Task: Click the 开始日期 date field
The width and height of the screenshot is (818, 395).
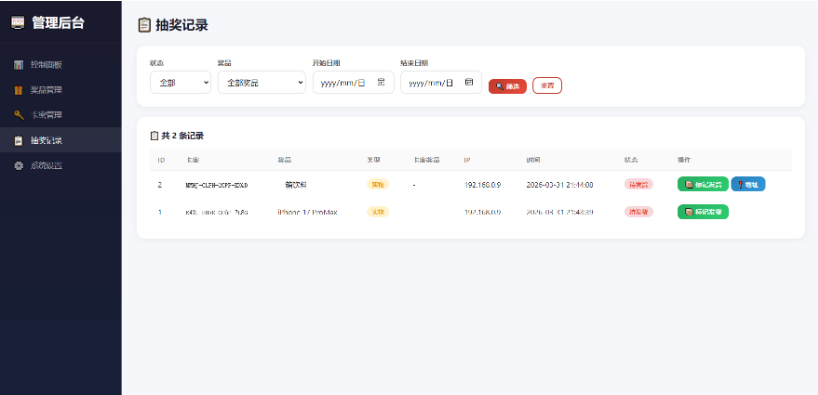Action: pos(353,82)
